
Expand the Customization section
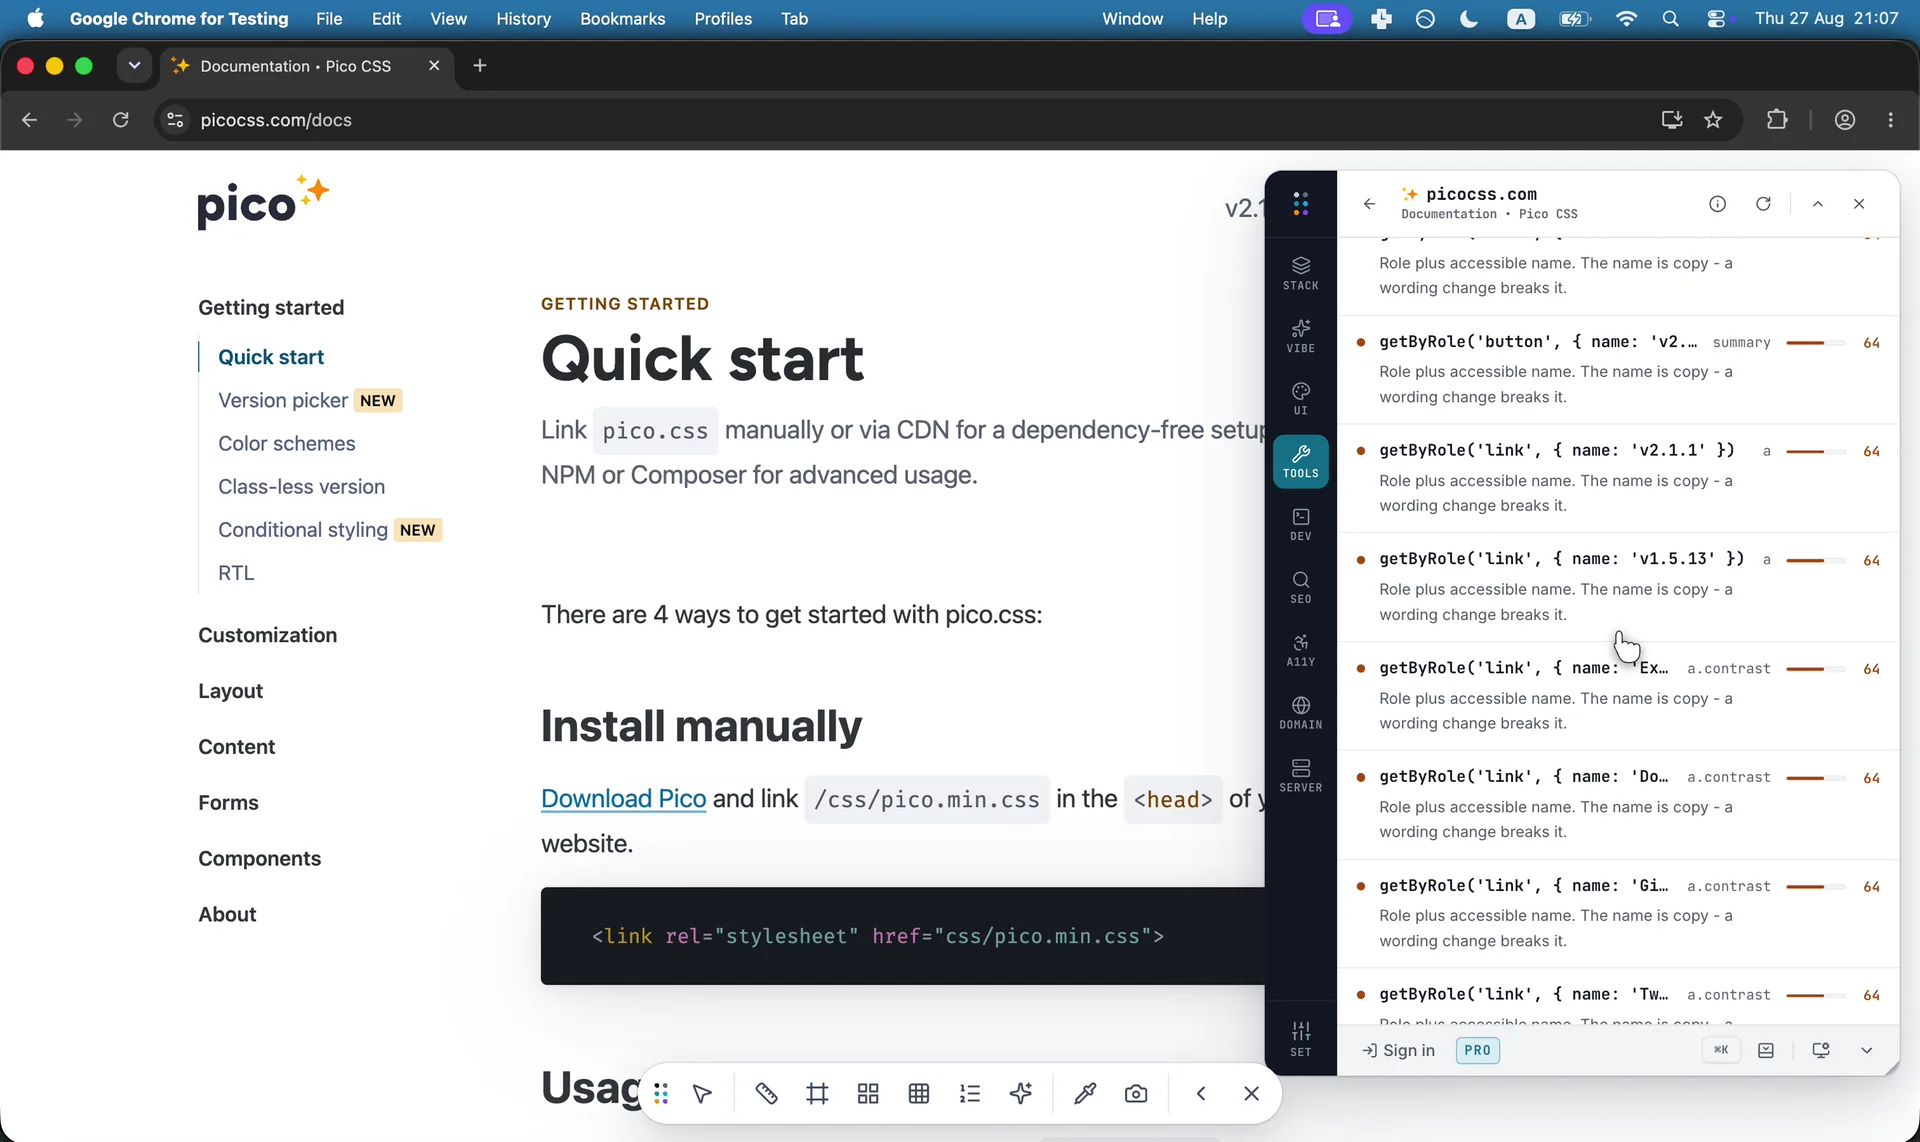pos(267,635)
